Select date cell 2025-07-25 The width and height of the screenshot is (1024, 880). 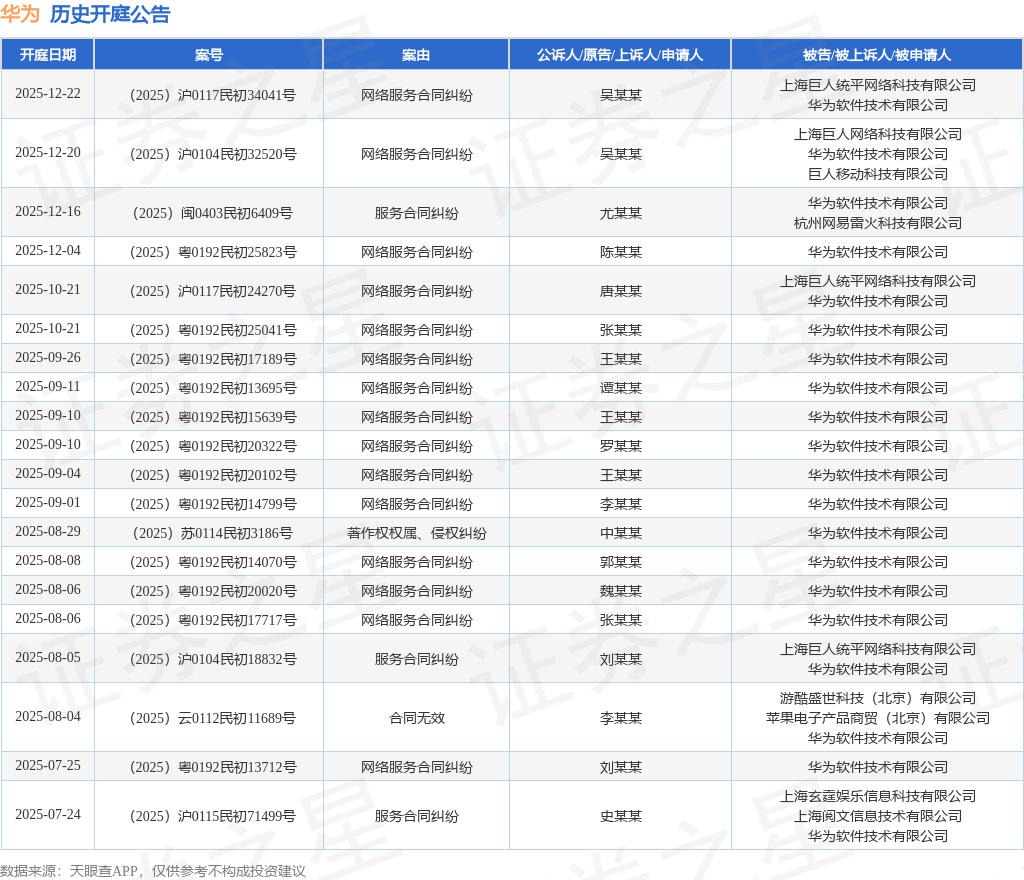tap(48, 765)
